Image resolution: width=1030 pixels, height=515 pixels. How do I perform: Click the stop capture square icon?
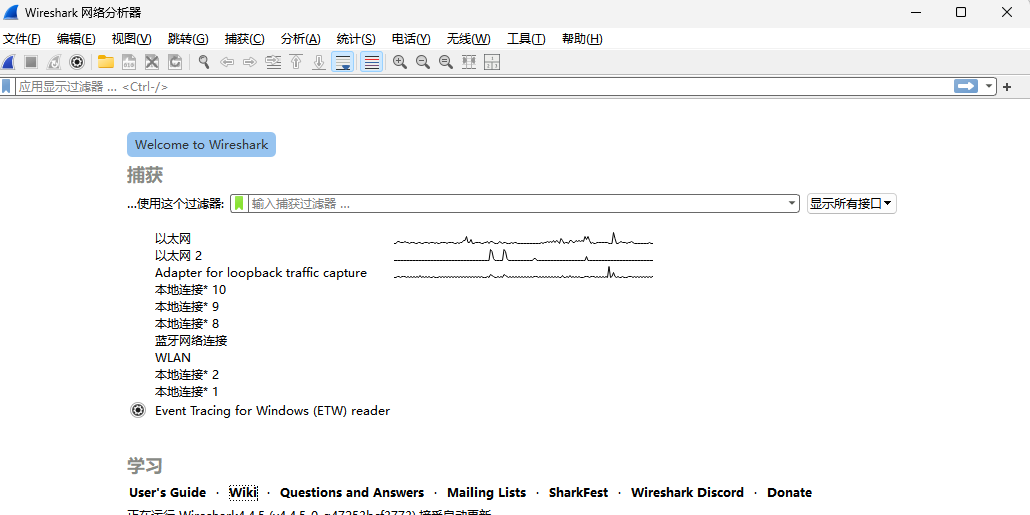pyautogui.click(x=31, y=62)
